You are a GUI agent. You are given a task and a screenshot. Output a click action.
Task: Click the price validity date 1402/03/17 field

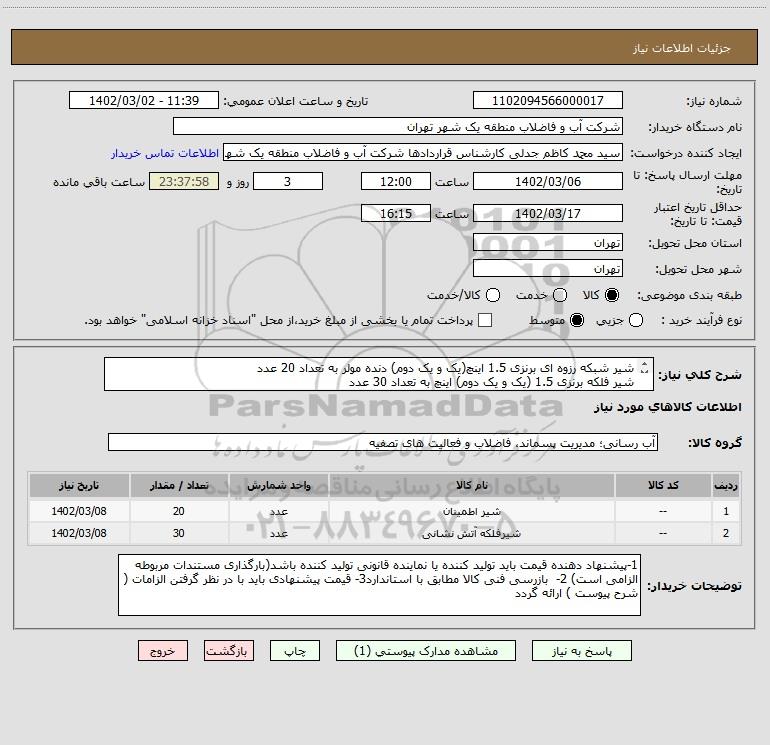click(548, 213)
